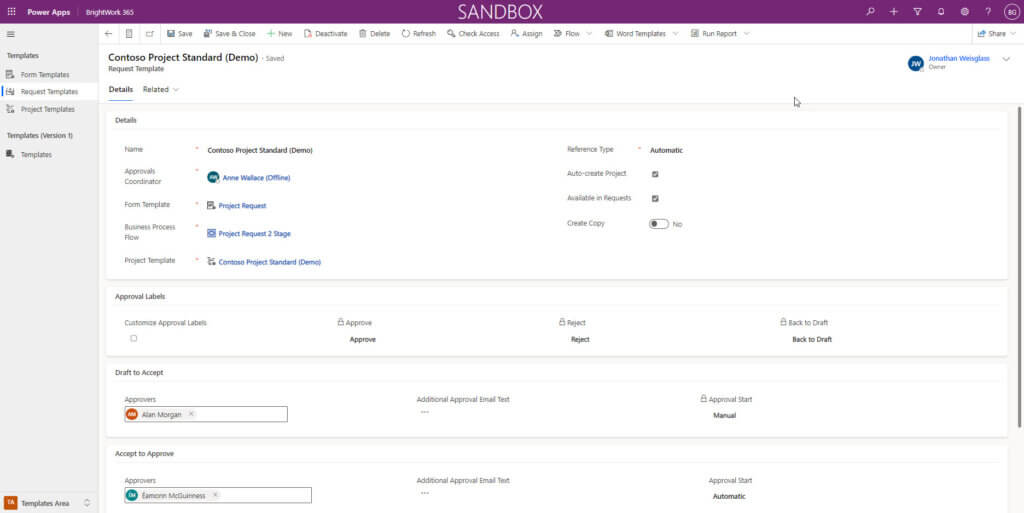Click the Share button
Viewport: 1024px width, 513px height.
pos(991,34)
